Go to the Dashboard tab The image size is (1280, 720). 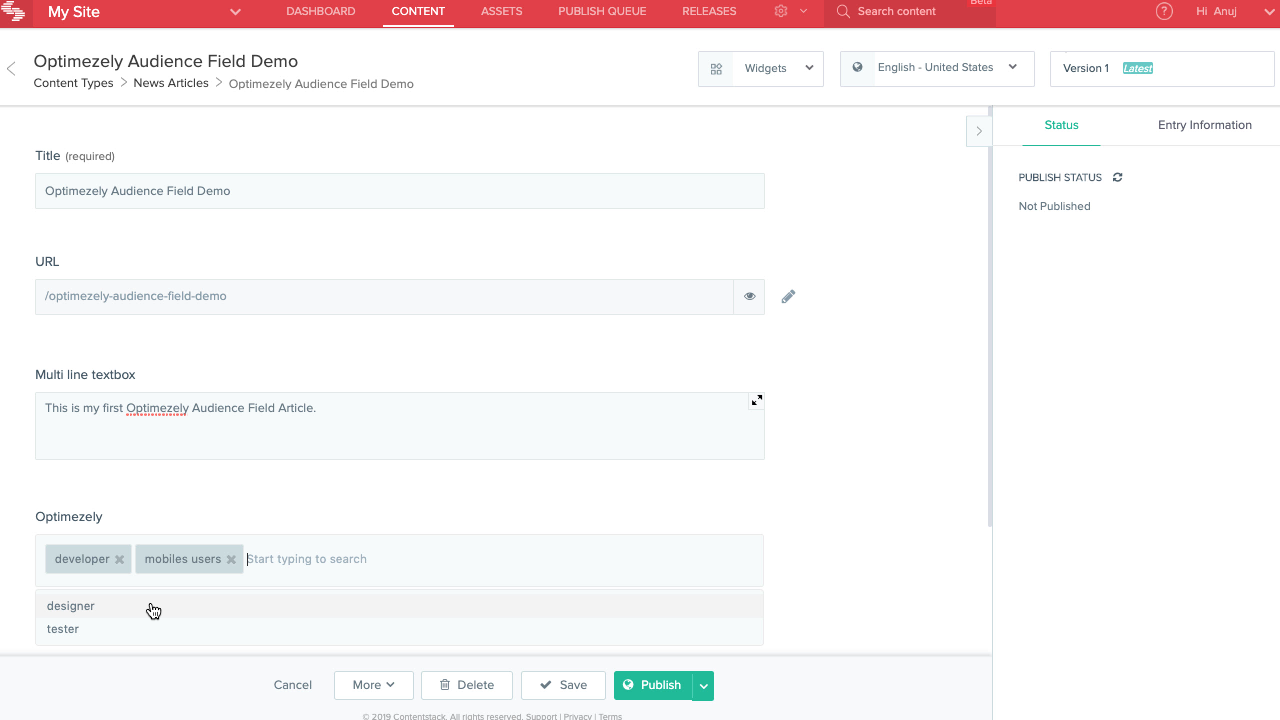tap(320, 12)
